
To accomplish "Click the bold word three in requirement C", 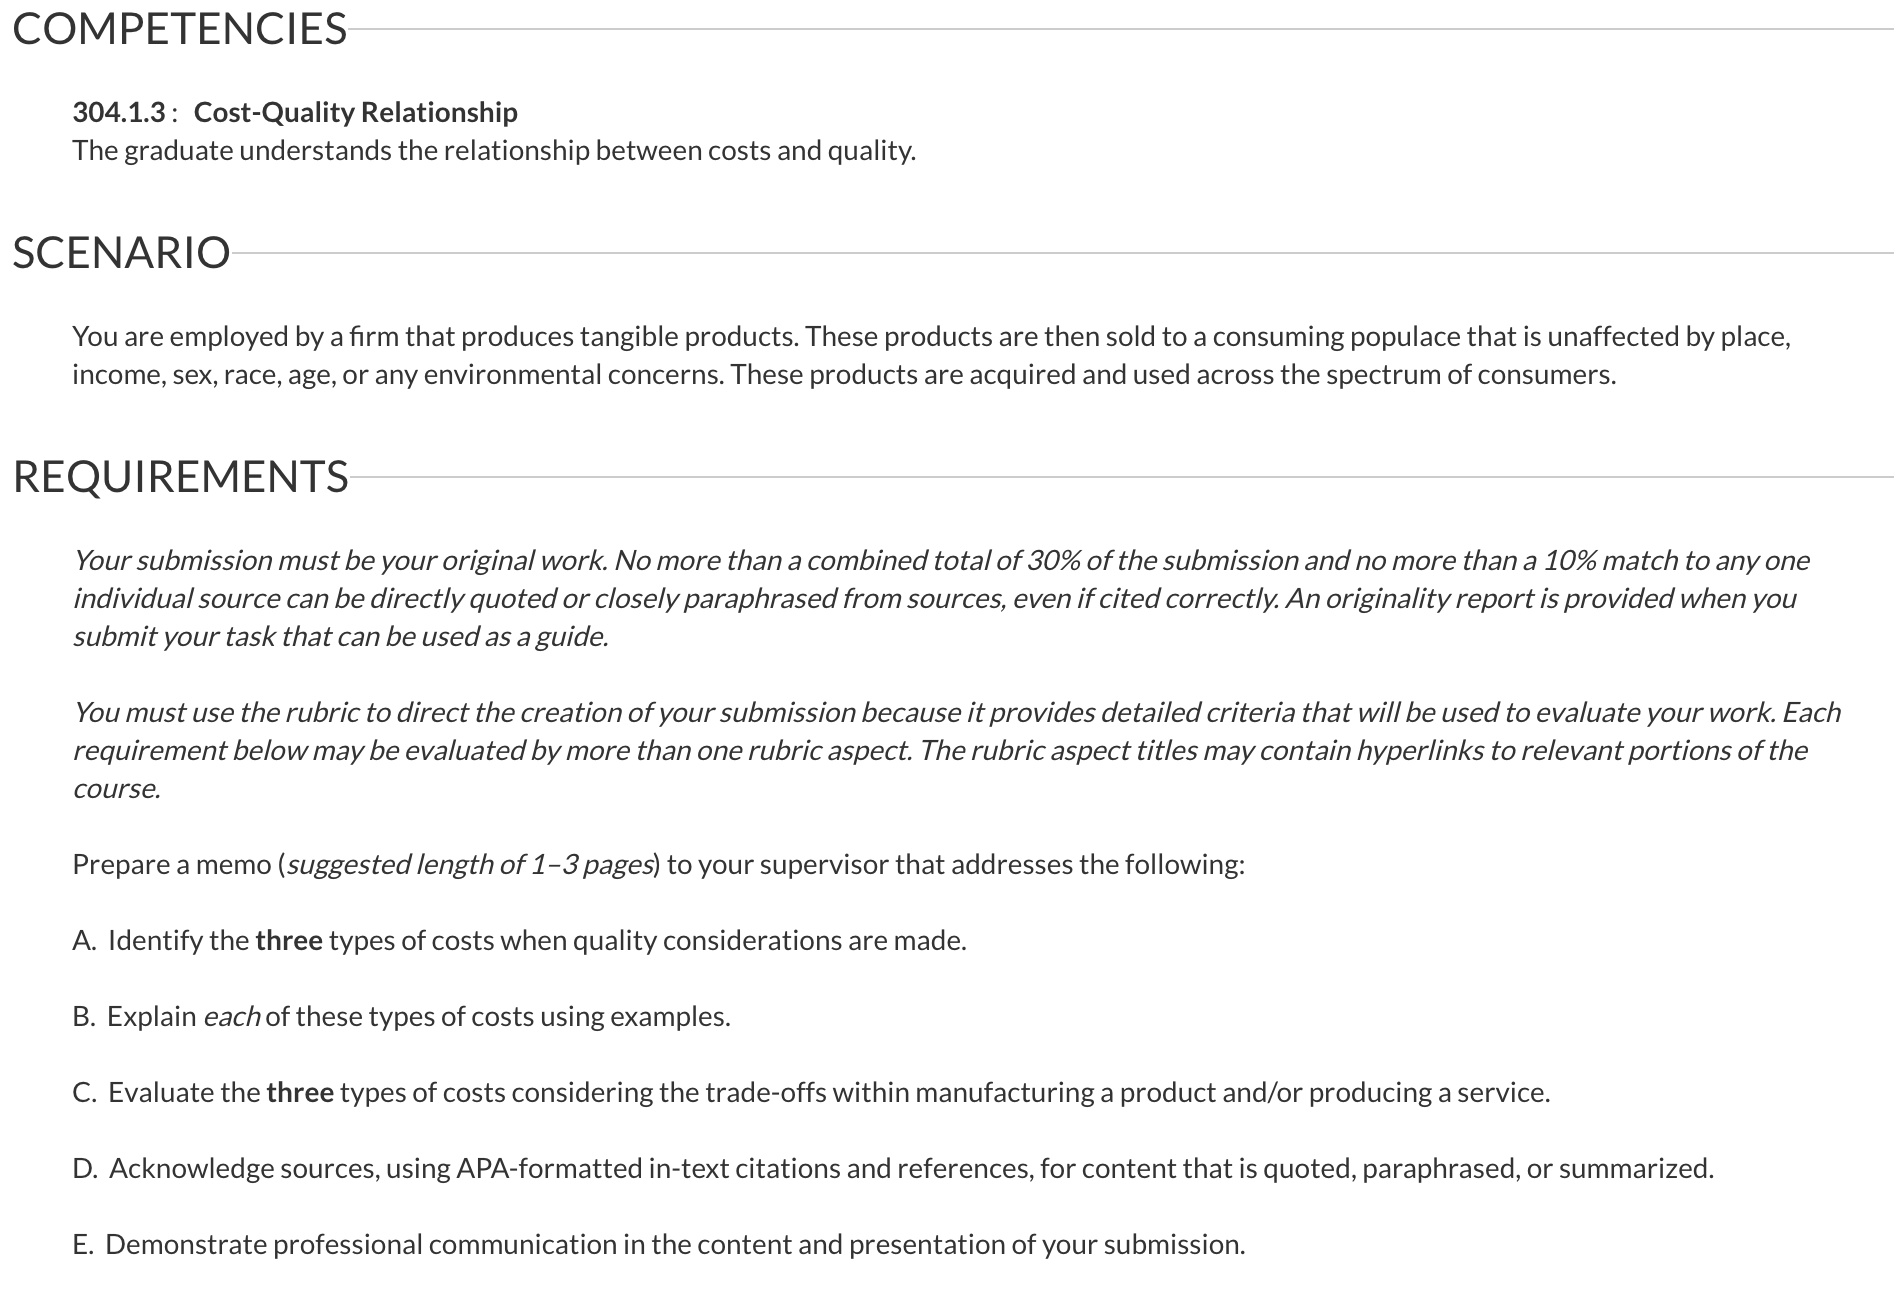I will (300, 1092).
